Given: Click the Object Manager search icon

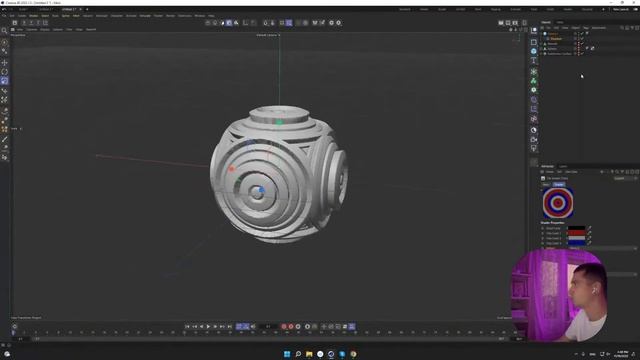Looking at the screenshot, I should 622,28.
